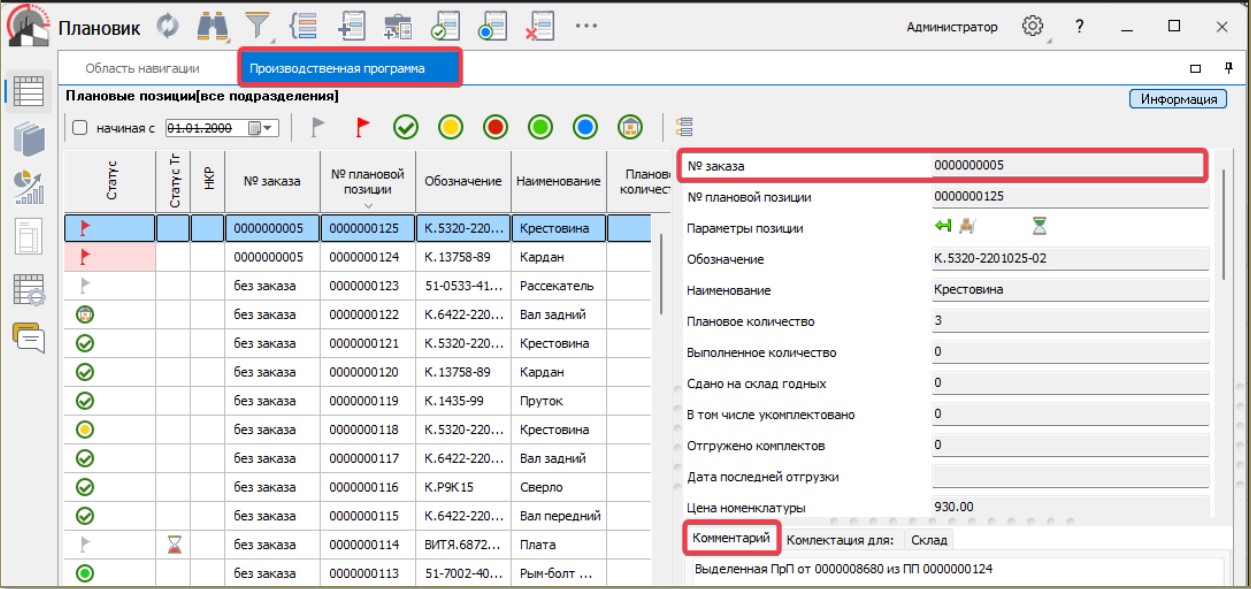Toggle the yellow circle status filter
This screenshot has height=589, width=1251.
[x=451, y=127]
